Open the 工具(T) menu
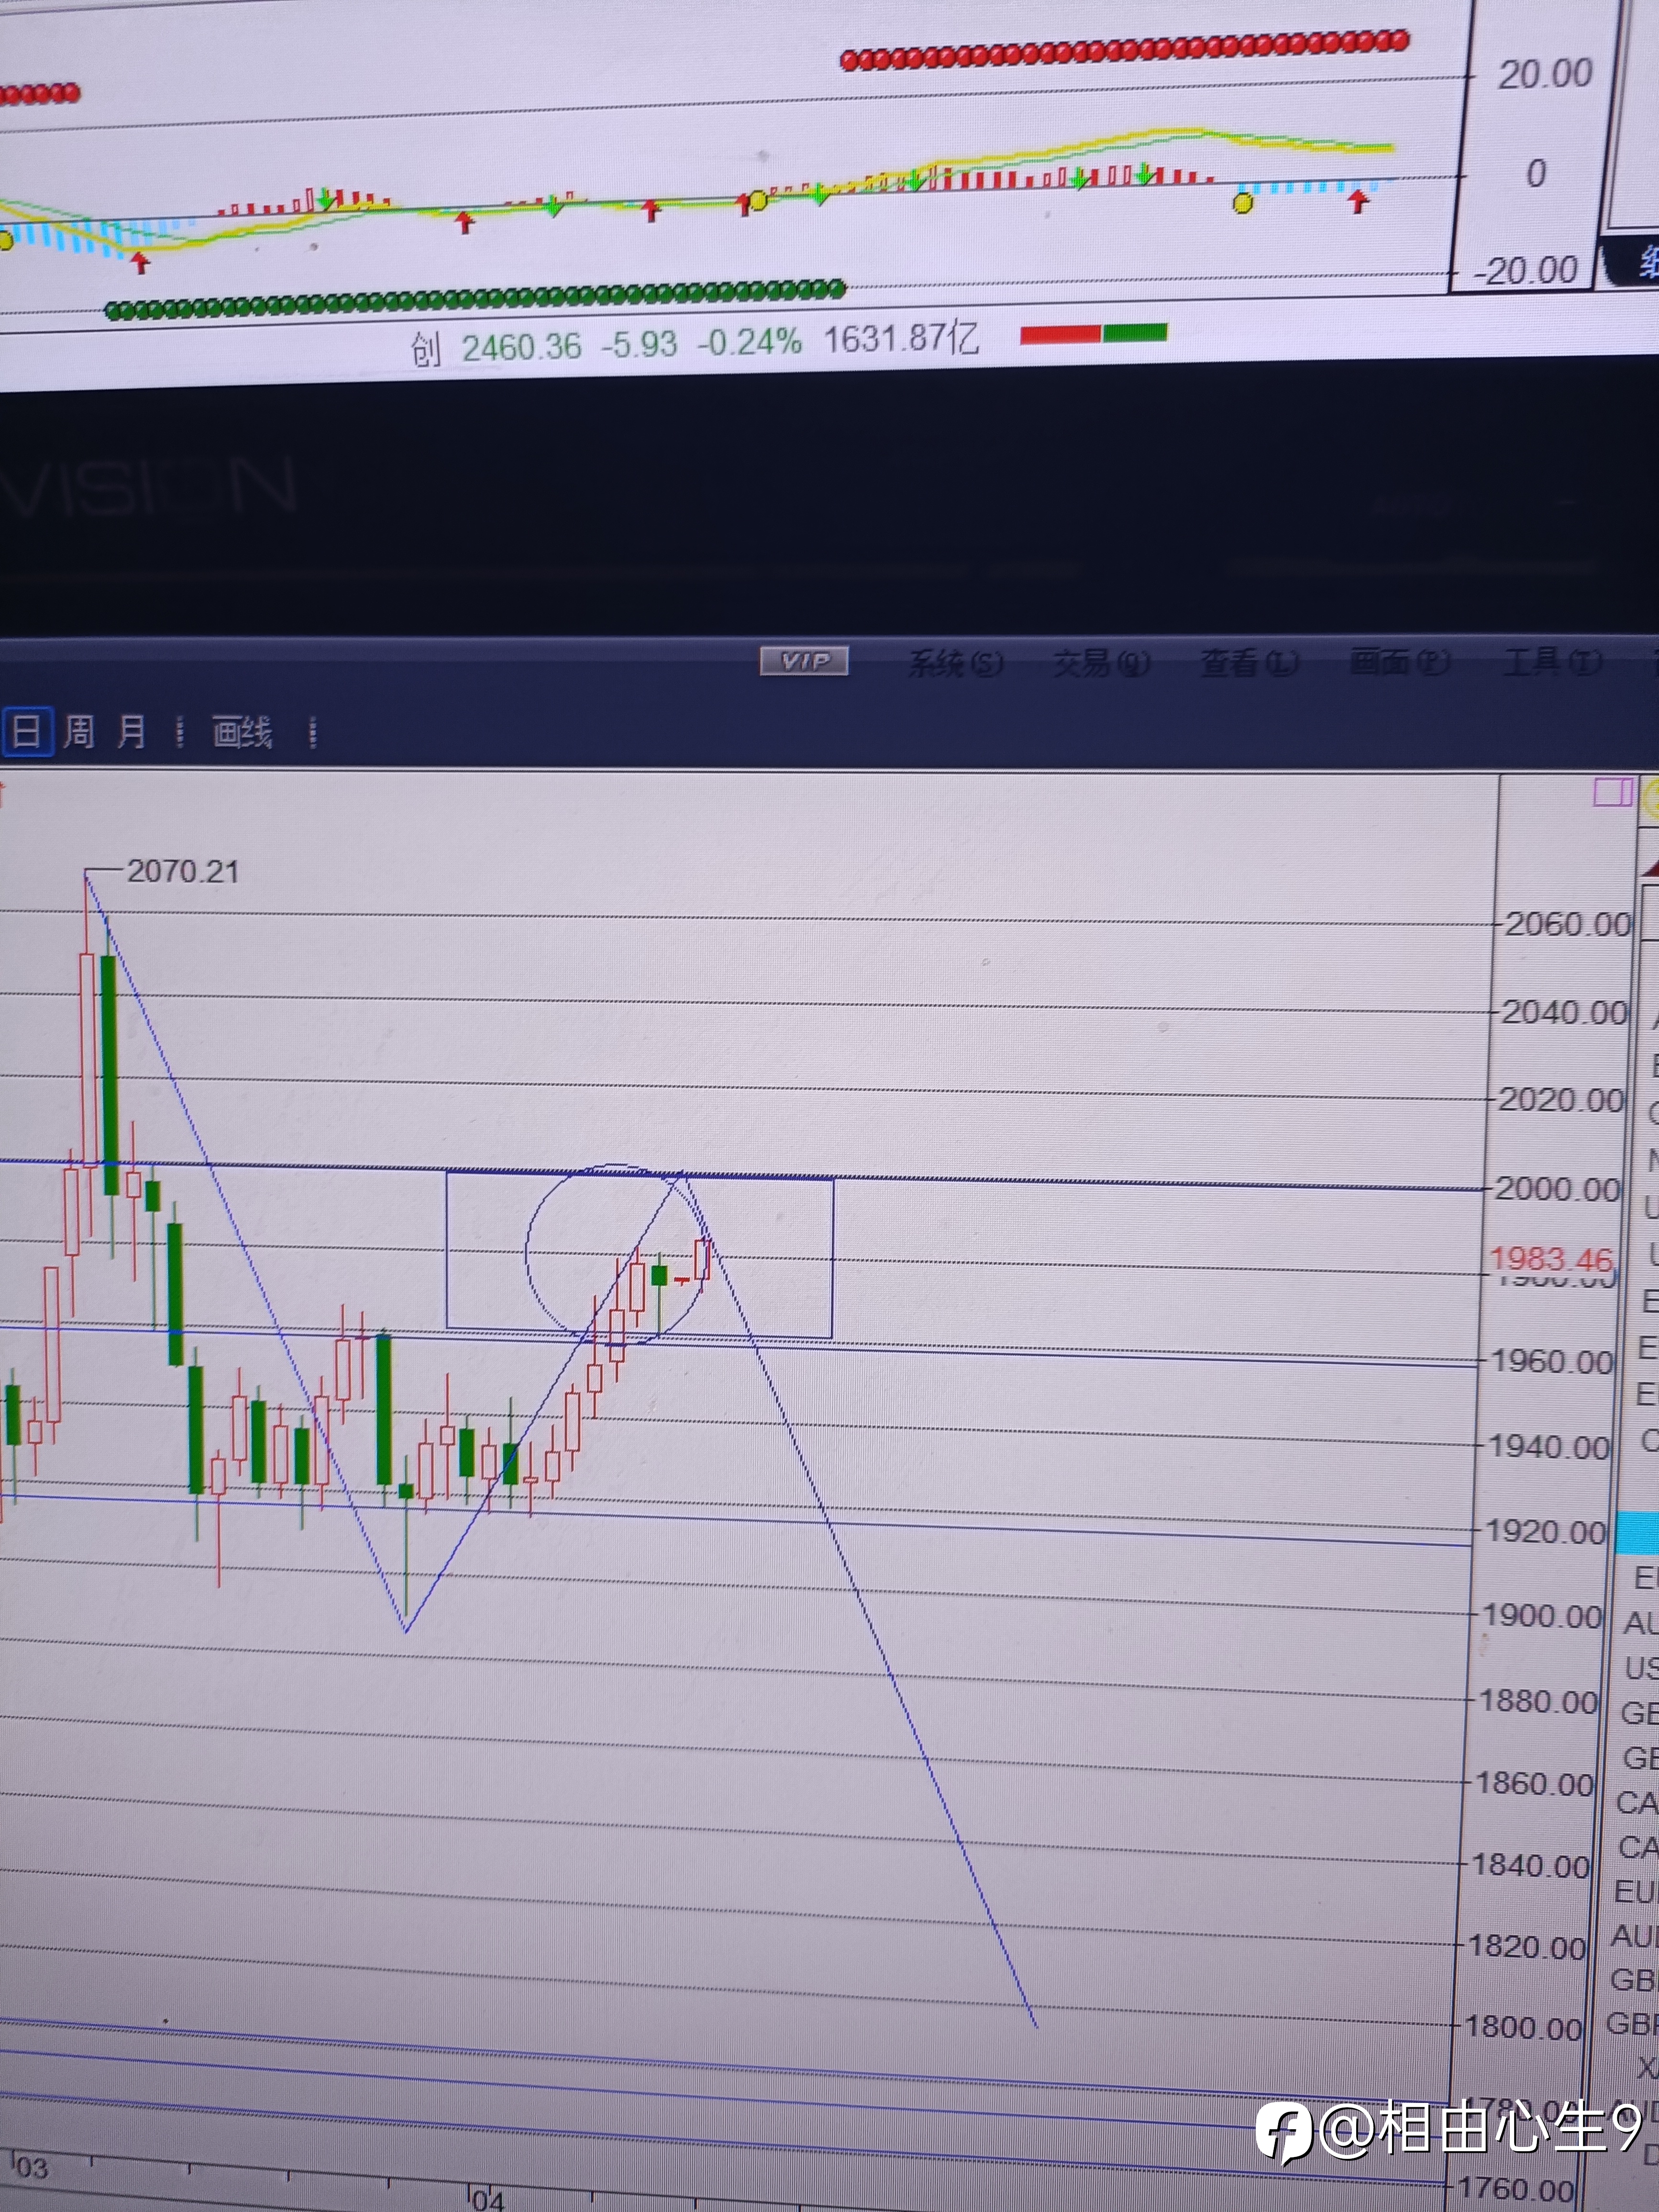Screen dimensions: 1659x2212 coord(1552,660)
